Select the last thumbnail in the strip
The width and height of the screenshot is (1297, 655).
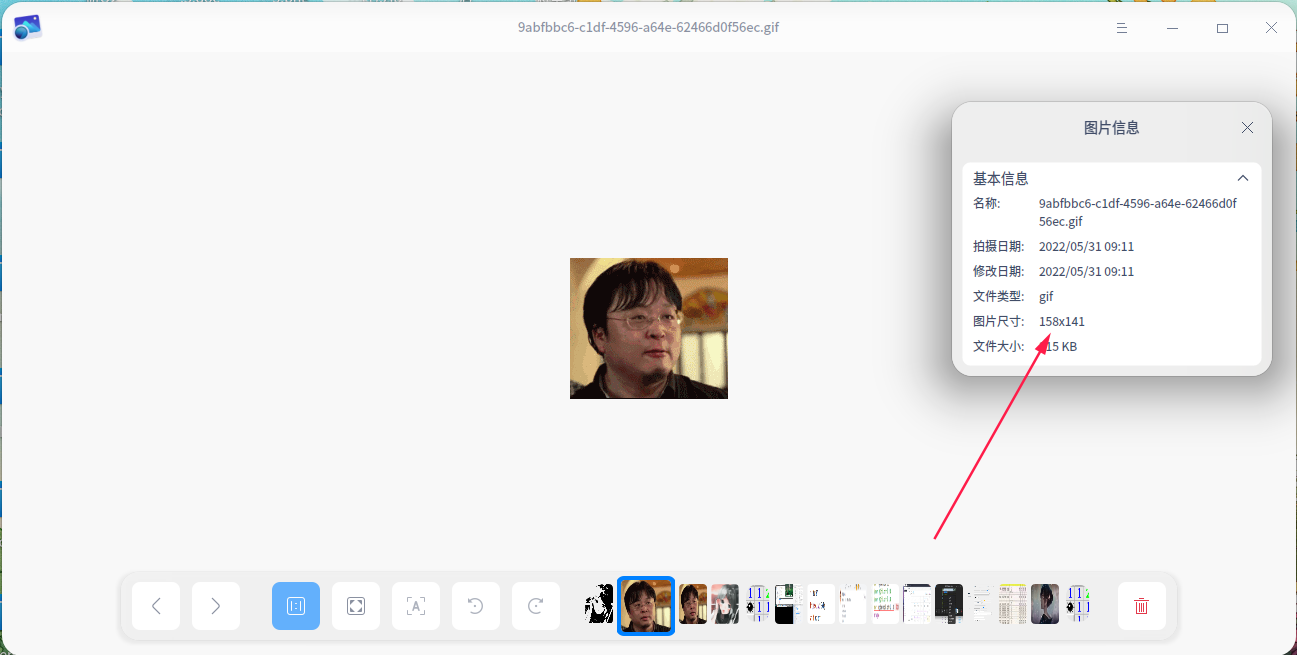(1077, 604)
